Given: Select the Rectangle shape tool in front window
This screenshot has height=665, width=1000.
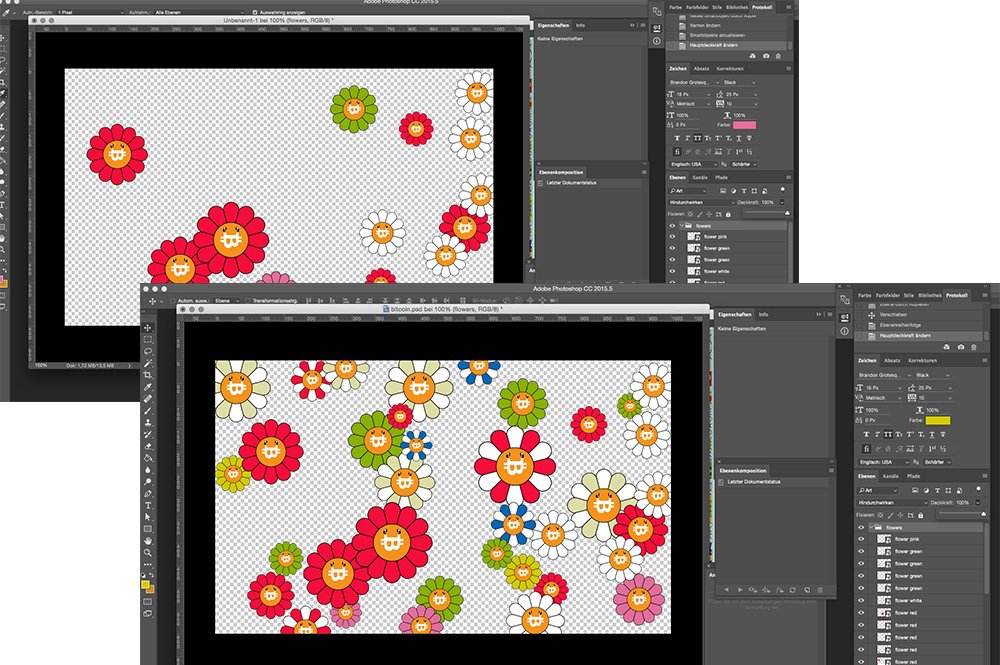Looking at the screenshot, I should click(148, 529).
